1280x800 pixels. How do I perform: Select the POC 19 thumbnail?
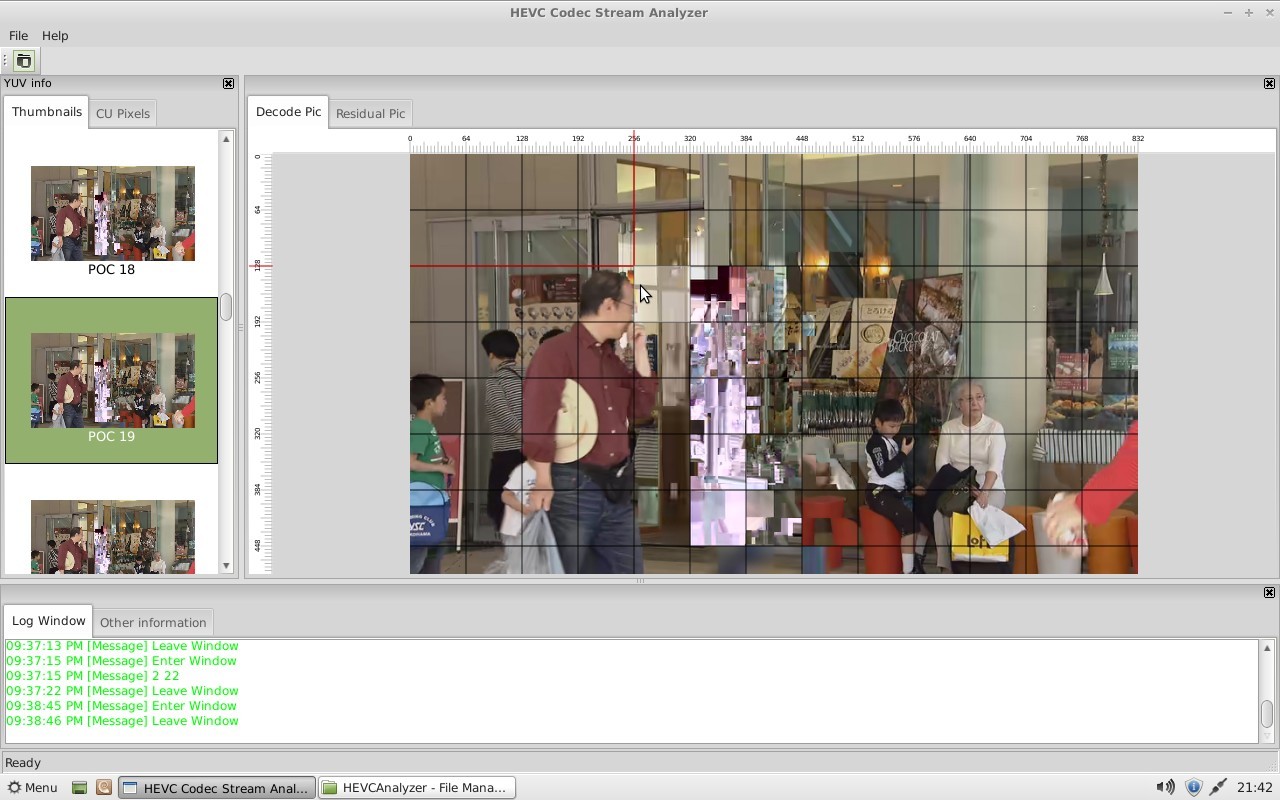113,380
